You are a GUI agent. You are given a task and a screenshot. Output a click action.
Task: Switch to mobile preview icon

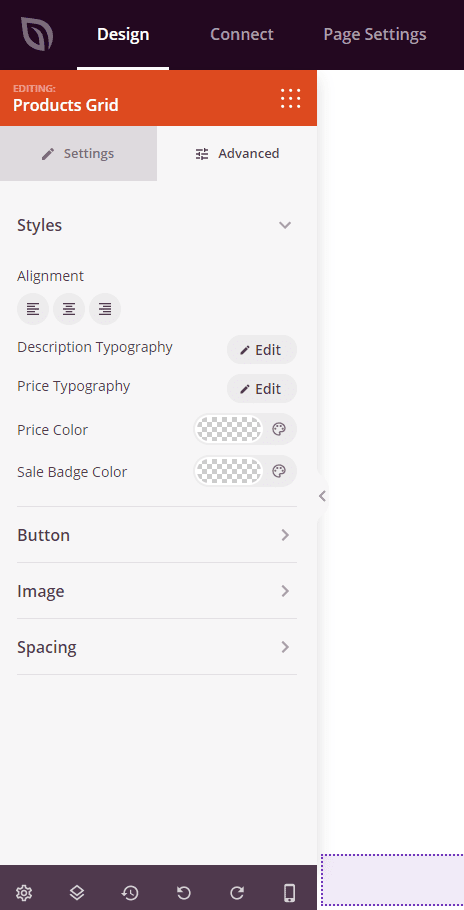pyautogui.click(x=289, y=893)
